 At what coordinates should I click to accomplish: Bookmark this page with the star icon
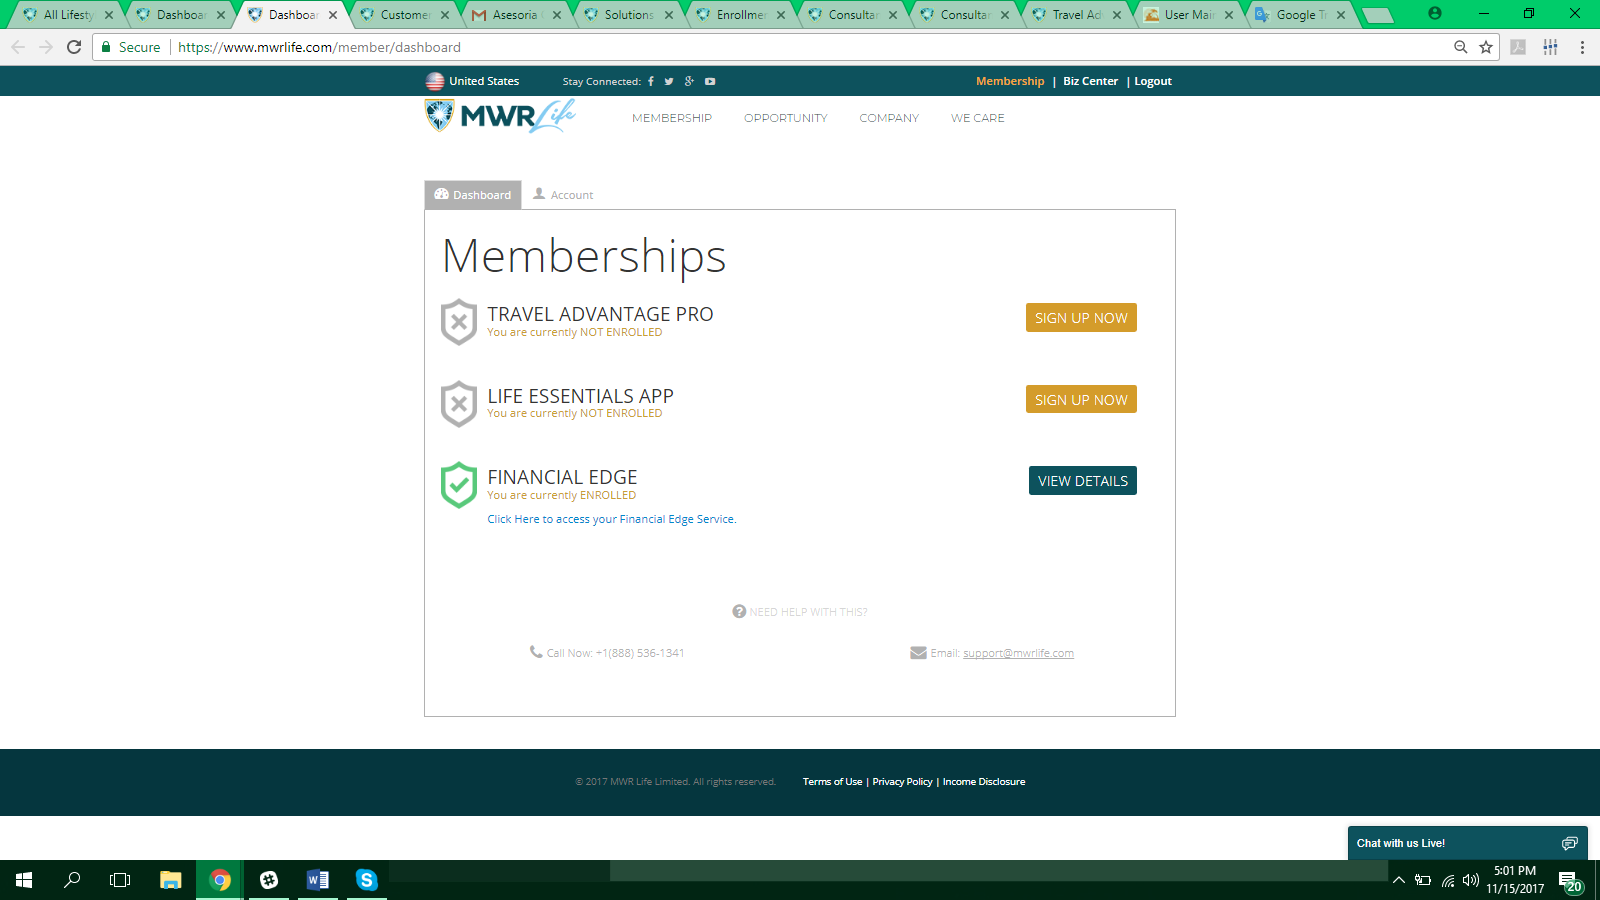coord(1486,47)
